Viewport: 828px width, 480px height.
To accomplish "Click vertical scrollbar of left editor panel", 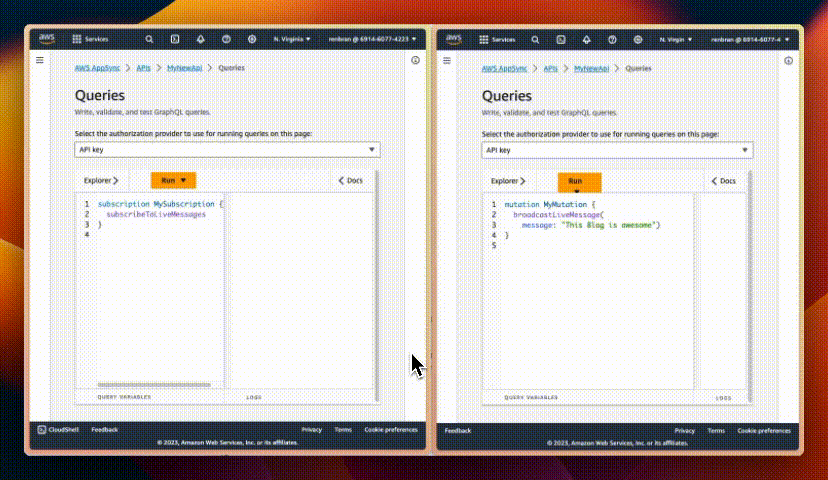I will pos(377,286).
